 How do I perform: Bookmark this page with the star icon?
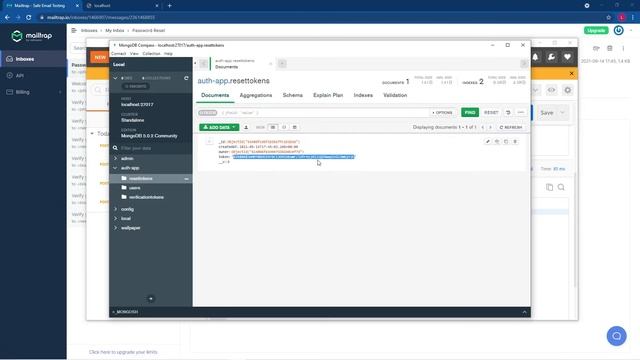[x=609, y=18]
